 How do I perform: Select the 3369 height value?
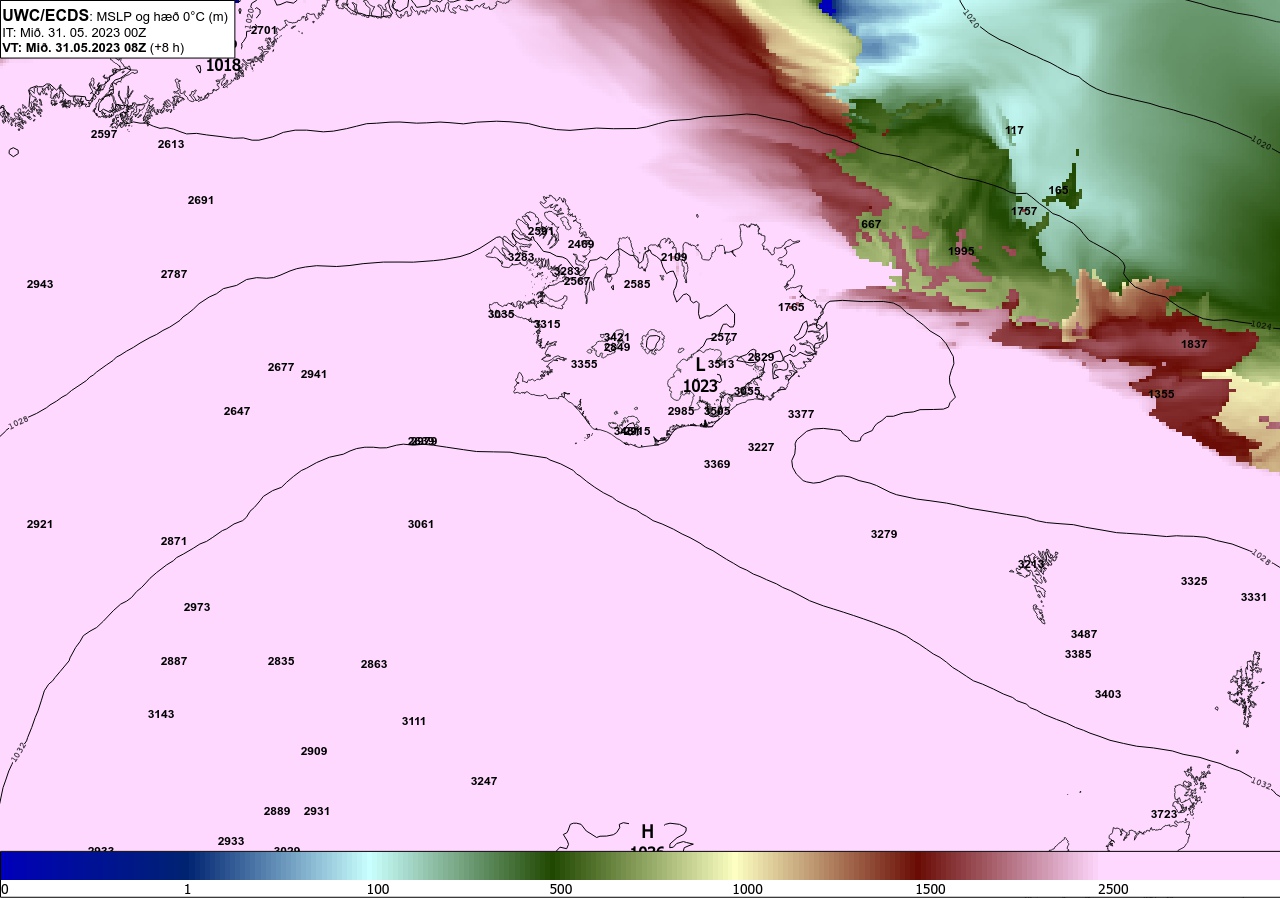(717, 464)
